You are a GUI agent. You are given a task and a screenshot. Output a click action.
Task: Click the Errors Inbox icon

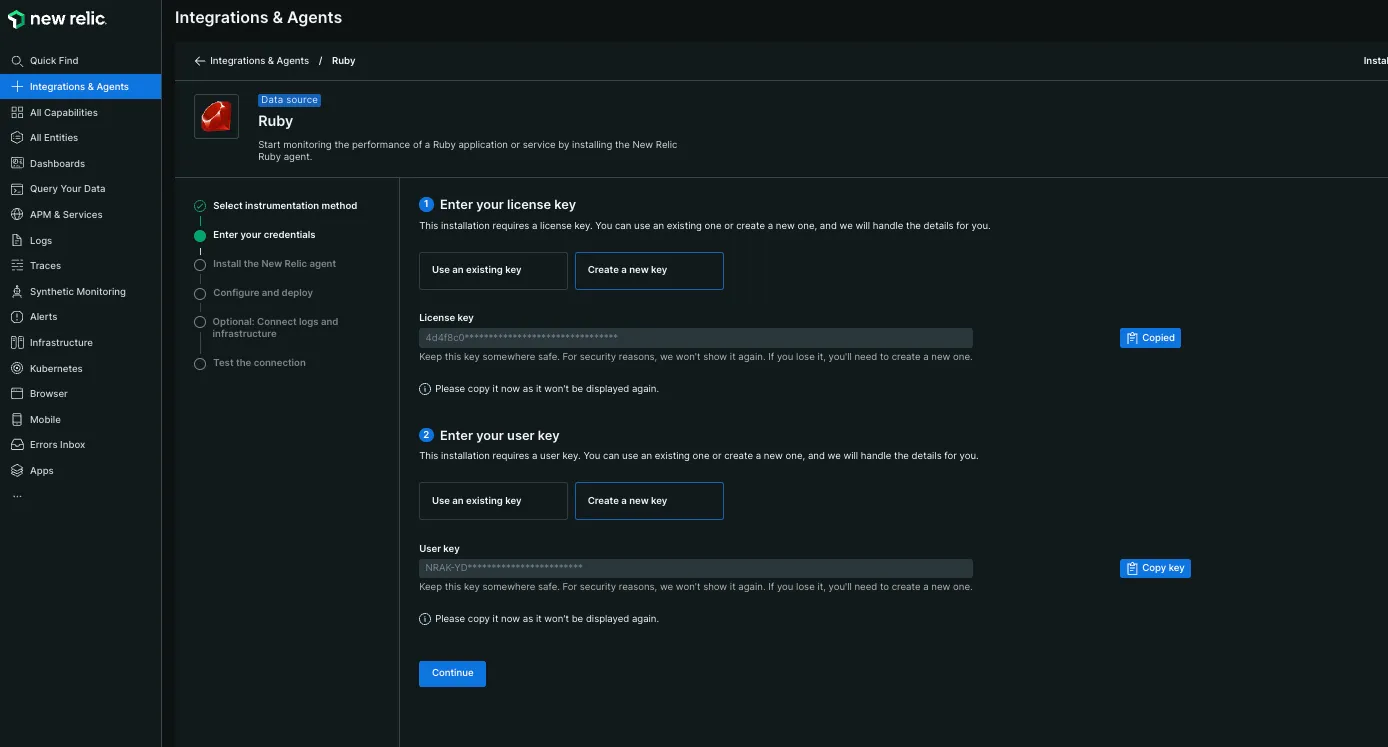(17, 445)
